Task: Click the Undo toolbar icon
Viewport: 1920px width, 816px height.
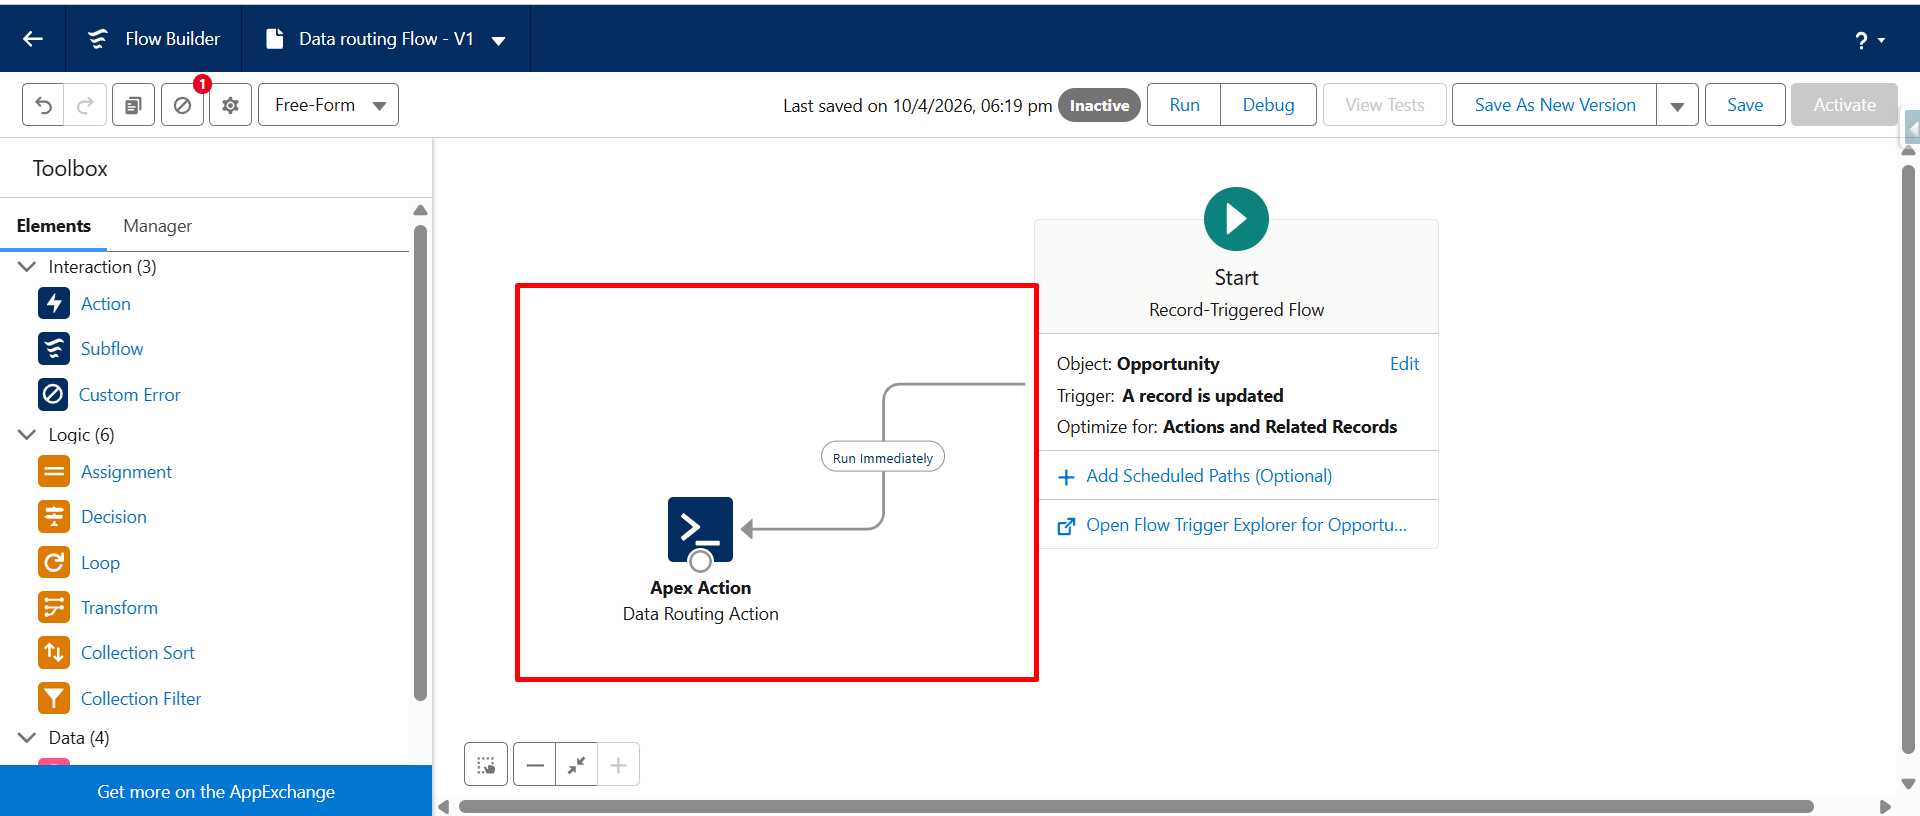Action: [x=43, y=105]
